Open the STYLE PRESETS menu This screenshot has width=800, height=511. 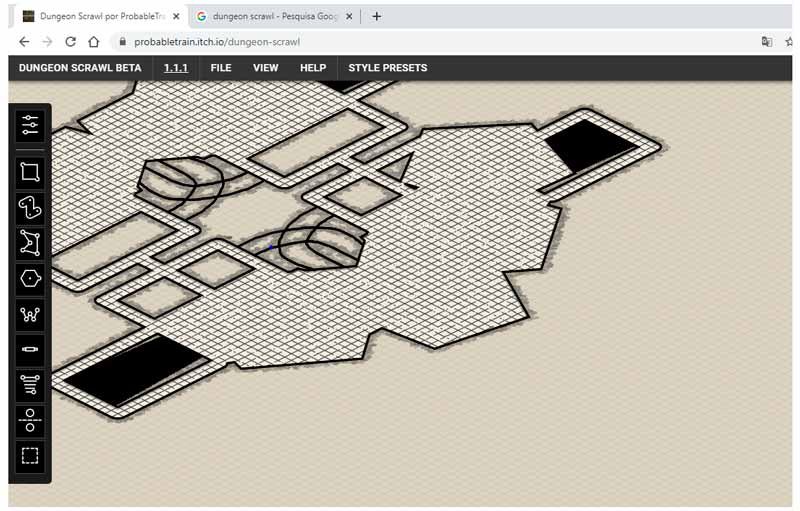click(x=387, y=68)
